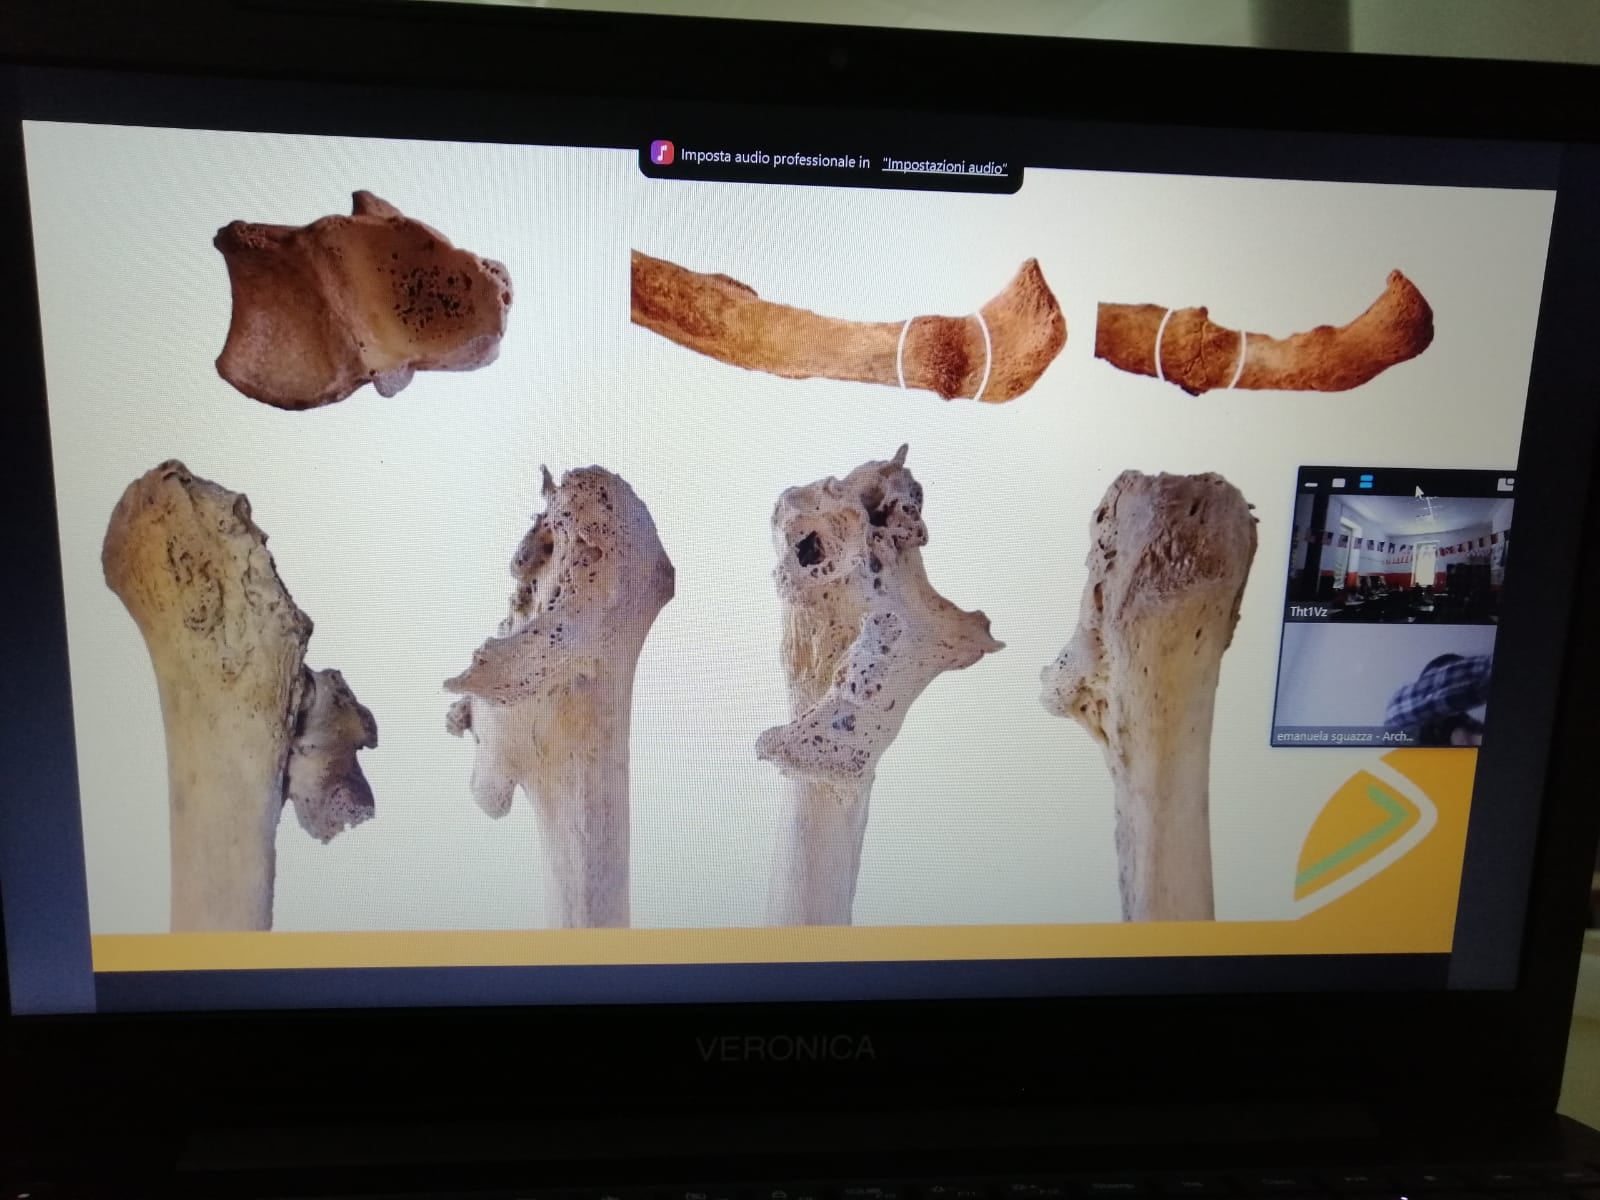Screen dimensions: 1600x1200
Task: Hide the video thumbnails with the minimize bar icon
Action: (1311, 484)
